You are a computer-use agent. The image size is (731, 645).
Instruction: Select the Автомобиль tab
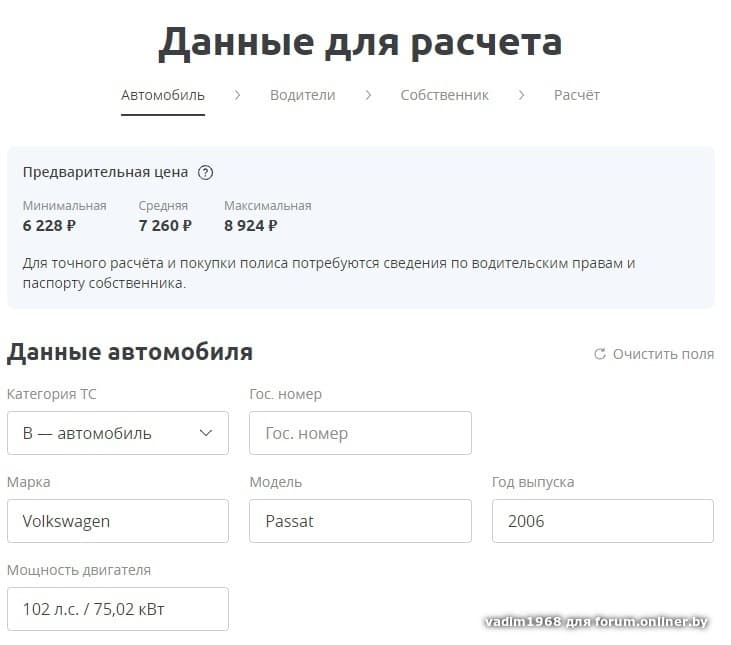[163, 95]
